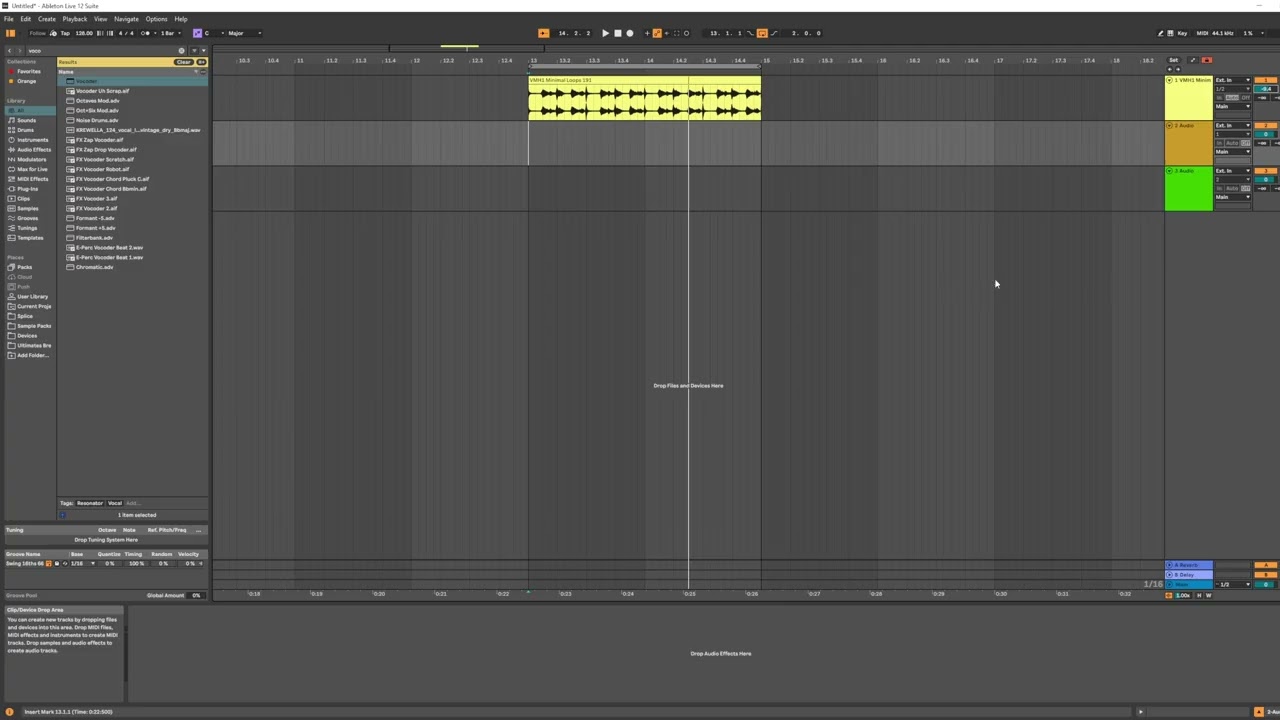Open the 1 Bar quantization dropdown
1280x720 pixels.
pyautogui.click(x=170, y=33)
